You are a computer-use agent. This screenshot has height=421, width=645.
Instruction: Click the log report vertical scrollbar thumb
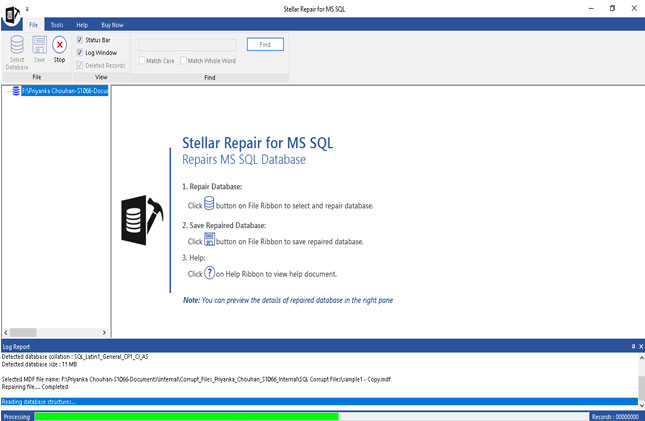(x=641, y=388)
